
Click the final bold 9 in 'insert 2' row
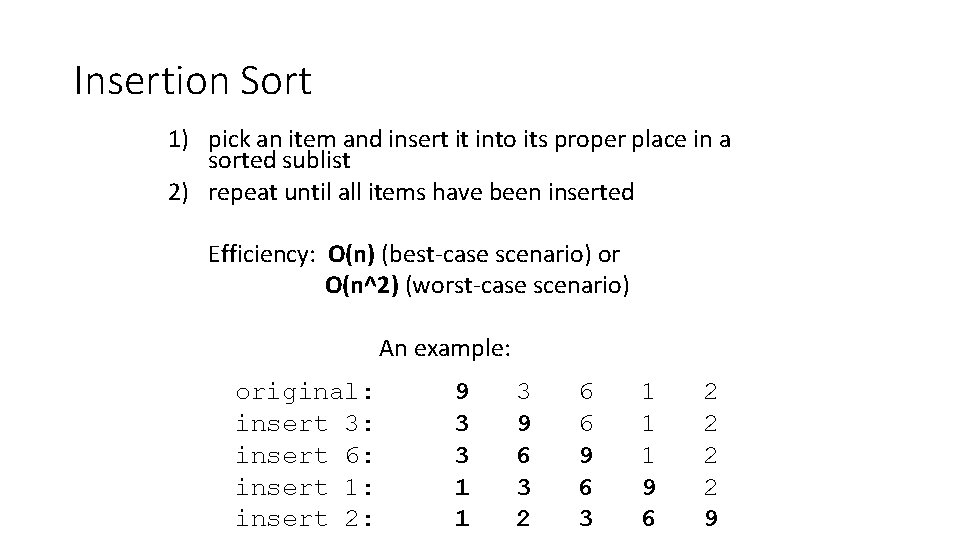(711, 518)
